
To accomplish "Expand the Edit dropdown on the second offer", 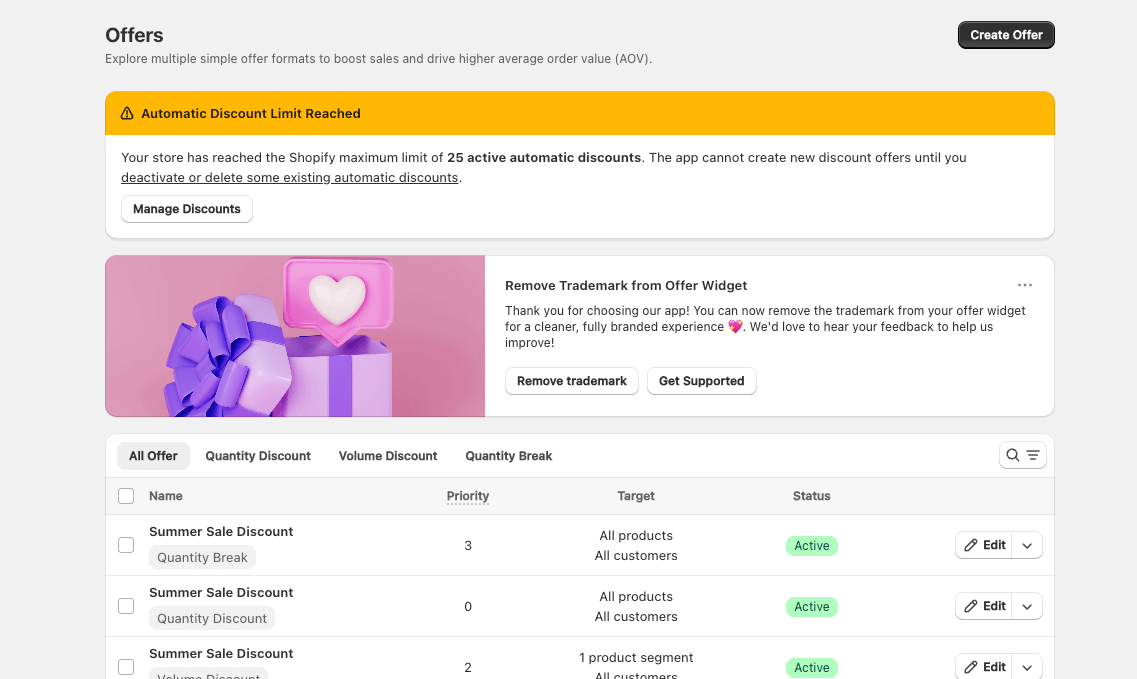I will pyautogui.click(x=1027, y=606).
